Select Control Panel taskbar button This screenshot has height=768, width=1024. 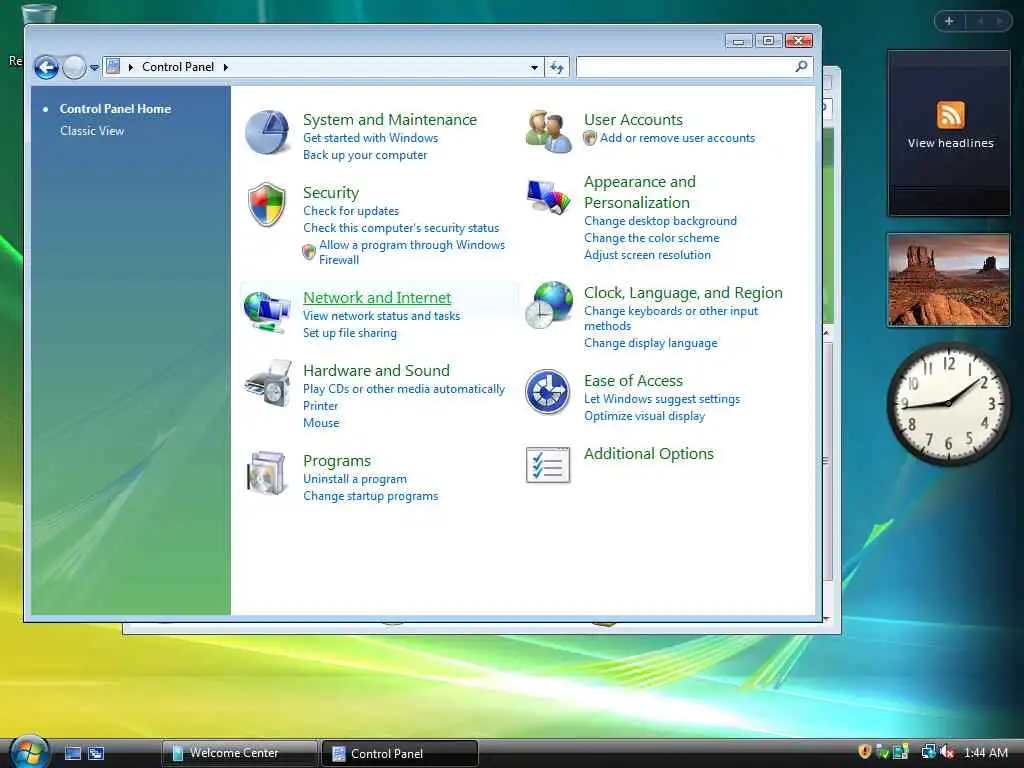(400, 754)
